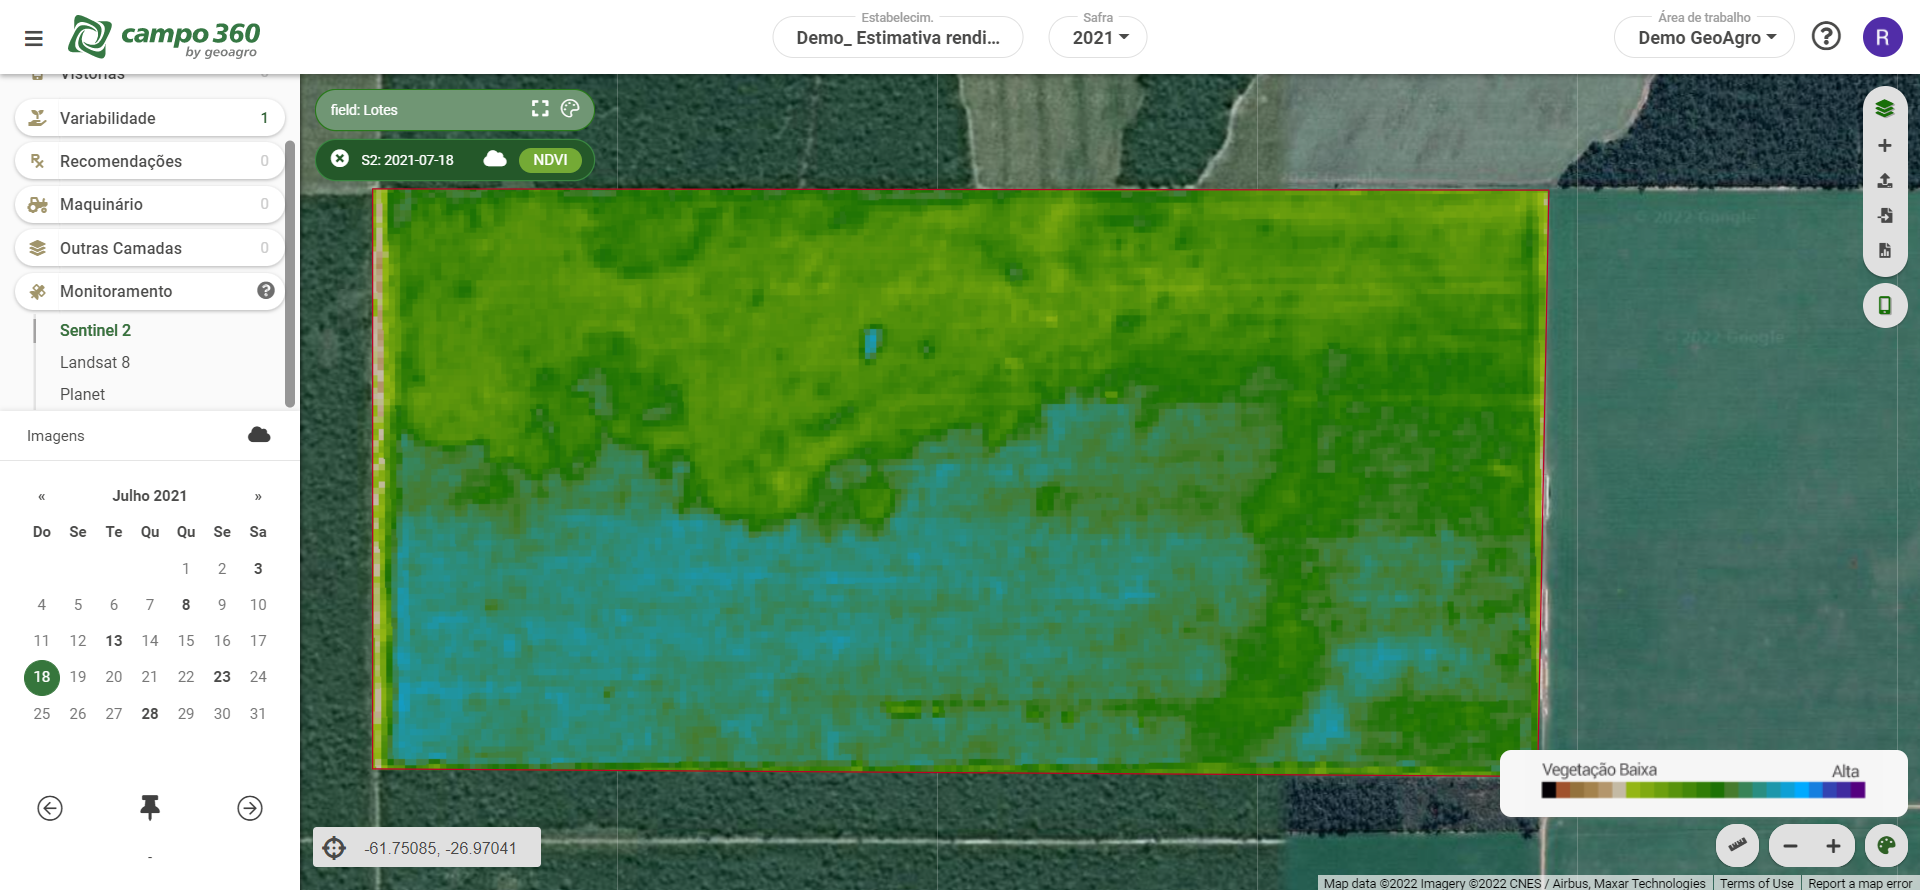Click the campo 360 logo
Screen dimensions: 1920x890
[x=164, y=37]
